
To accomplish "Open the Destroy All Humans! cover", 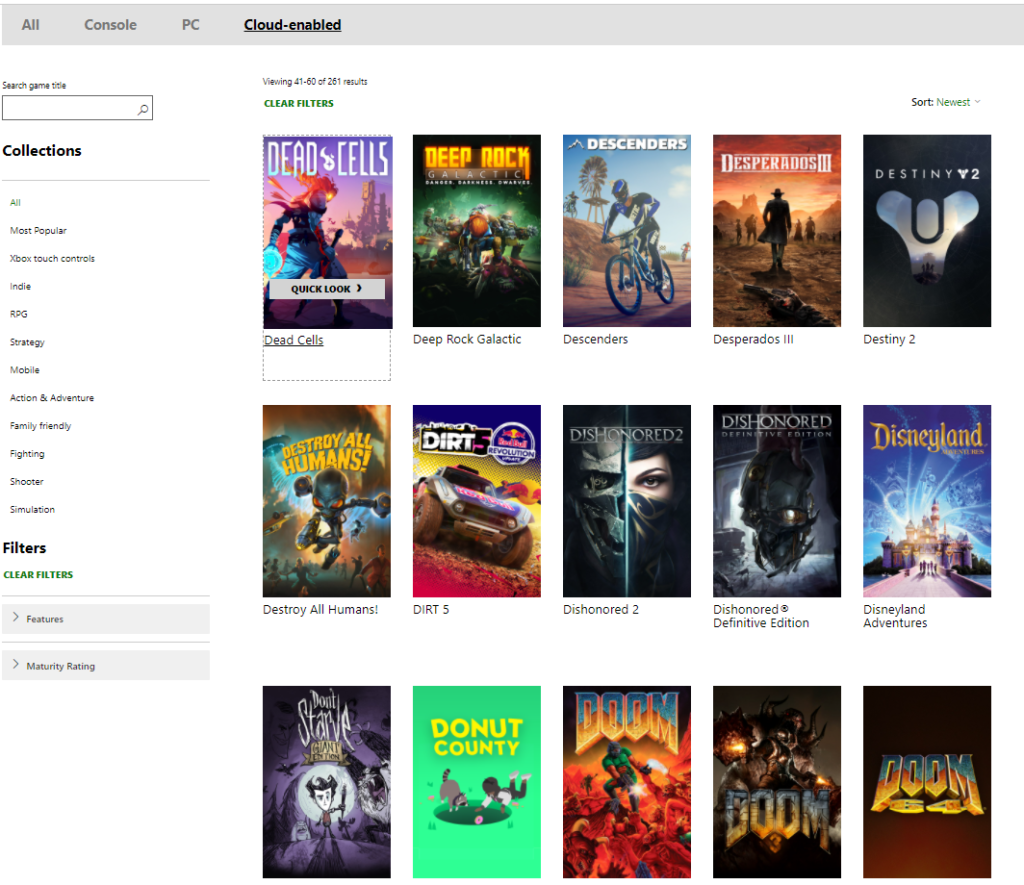I will pyautogui.click(x=326, y=500).
